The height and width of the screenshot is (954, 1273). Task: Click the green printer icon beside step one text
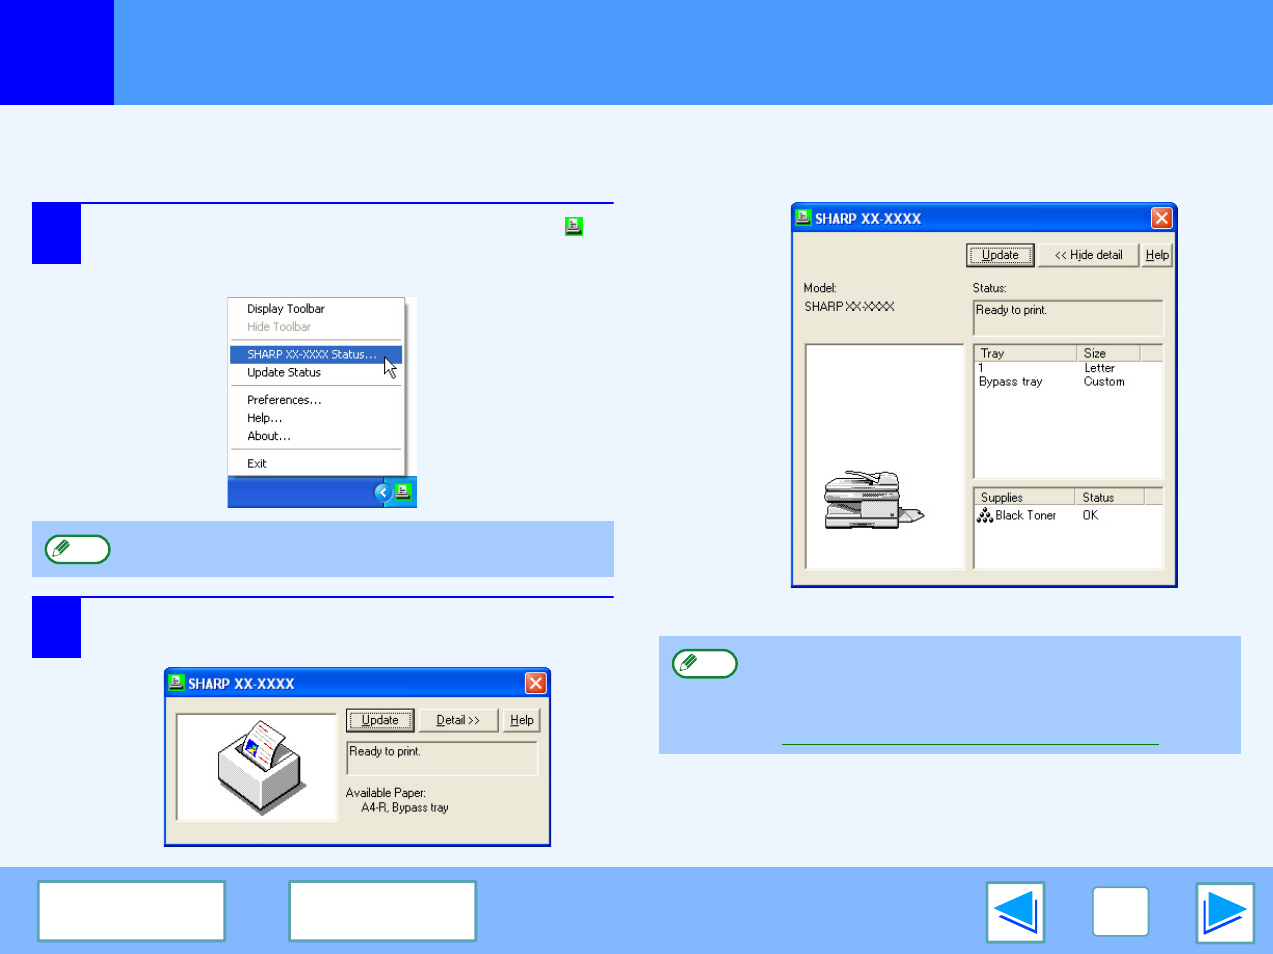[x=573, y=226]
